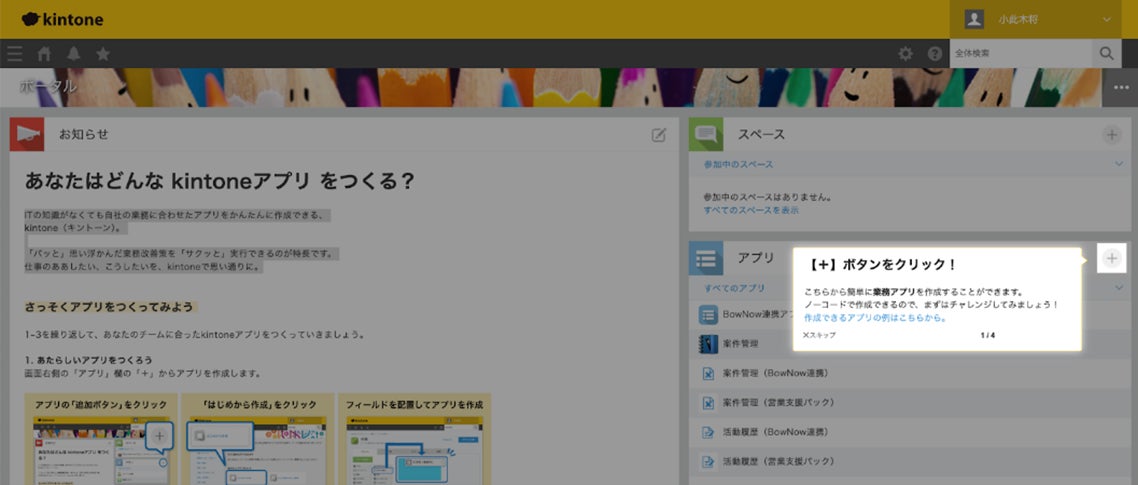Click the お知らせ megaphone icon
1138x485 pixels.
click(x=27, y=134)
